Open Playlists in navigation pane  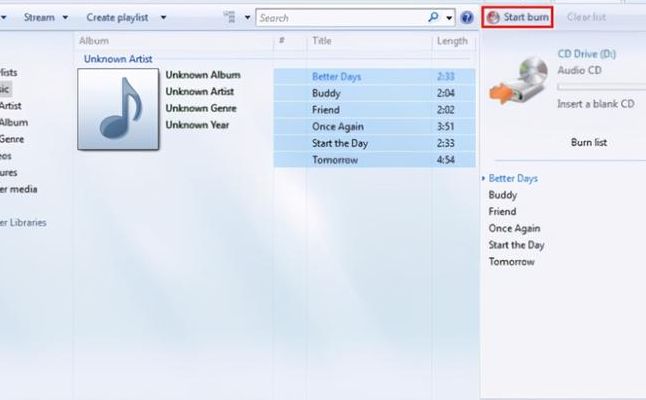click(8, 73)
